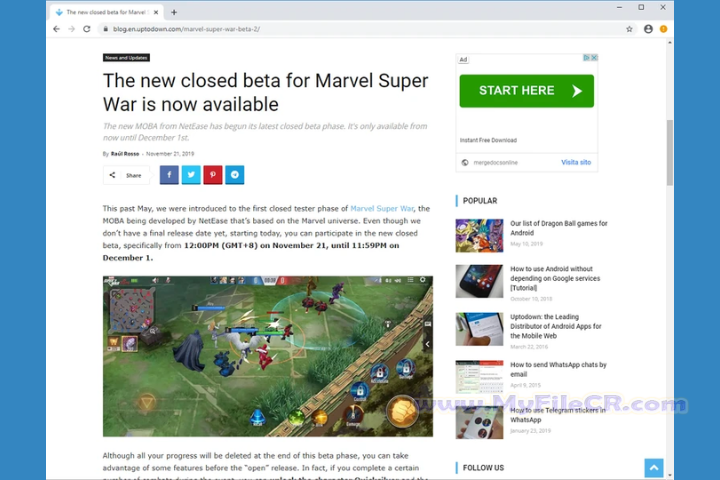Reload the page with refresh icon
The image size is (720, 480).
click(x=87, y=29)
